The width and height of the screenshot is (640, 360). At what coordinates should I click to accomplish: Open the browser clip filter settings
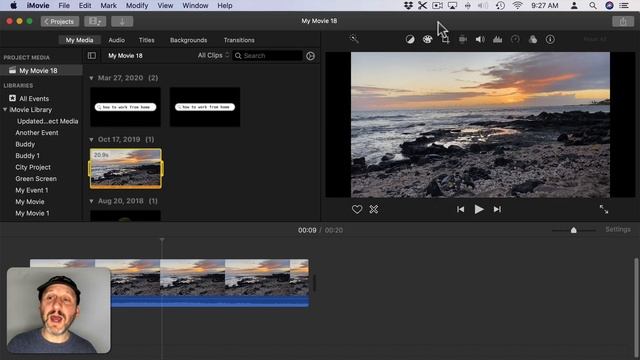click(311, 56)
